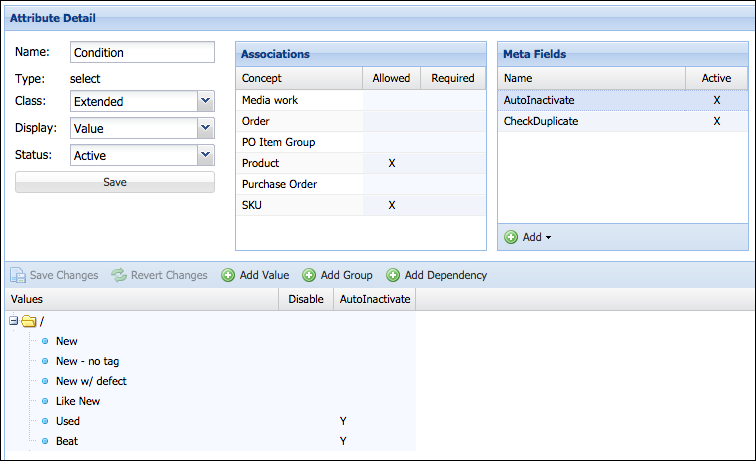Click the green plus icon for Add Group
756x461 pixels.
pos(309,275)
